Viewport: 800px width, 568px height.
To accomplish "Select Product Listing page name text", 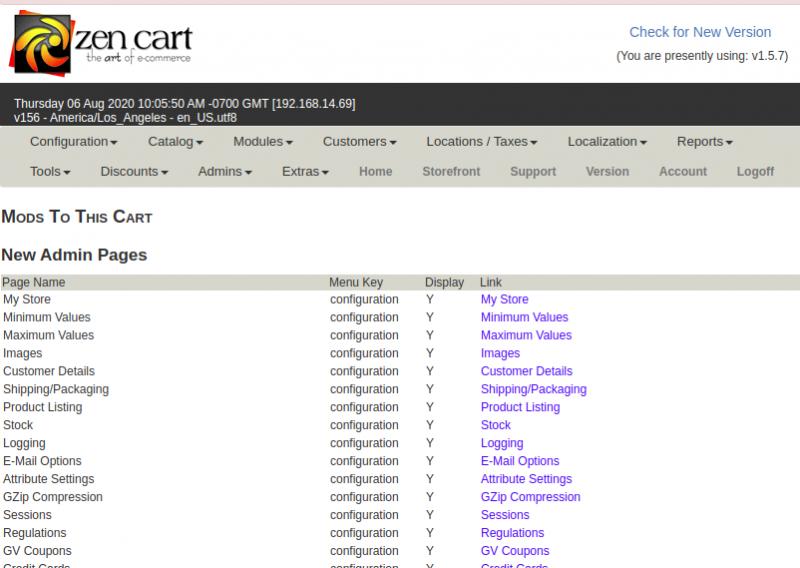I will point(42,407).
